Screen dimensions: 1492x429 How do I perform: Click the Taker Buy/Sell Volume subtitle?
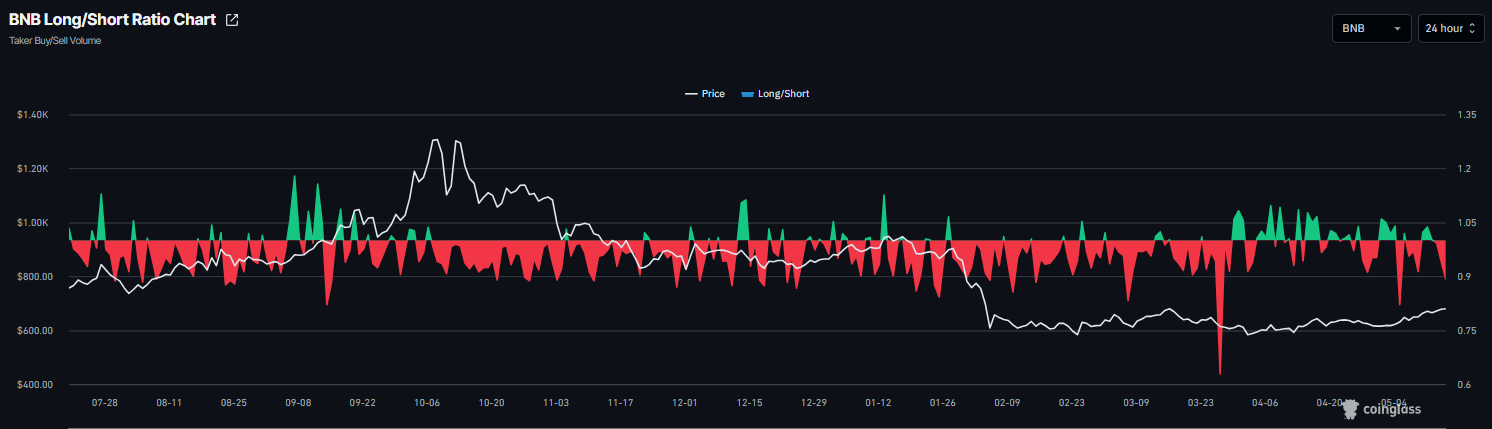coord(55,41)
